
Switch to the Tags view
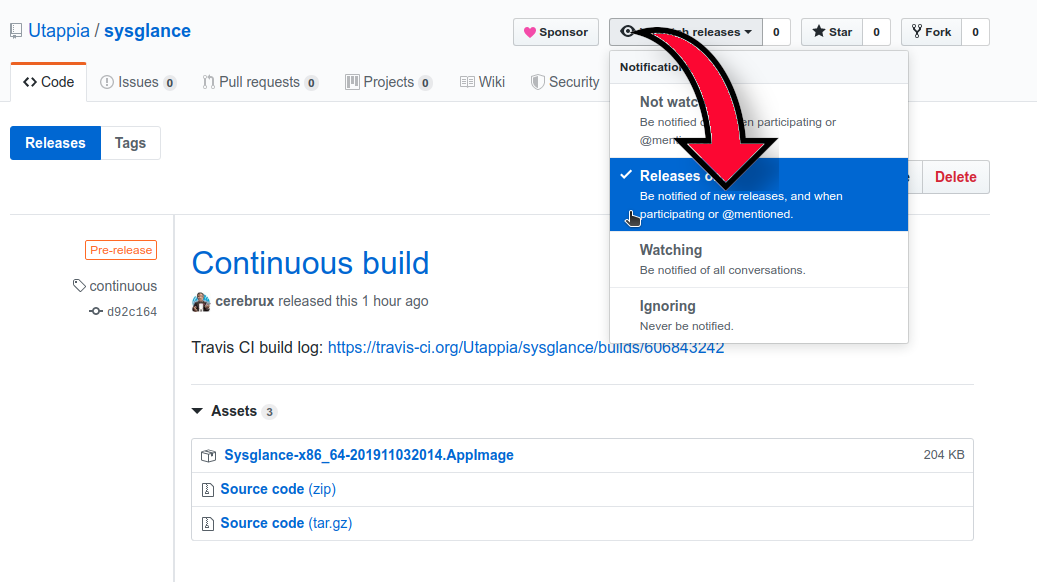130,143
